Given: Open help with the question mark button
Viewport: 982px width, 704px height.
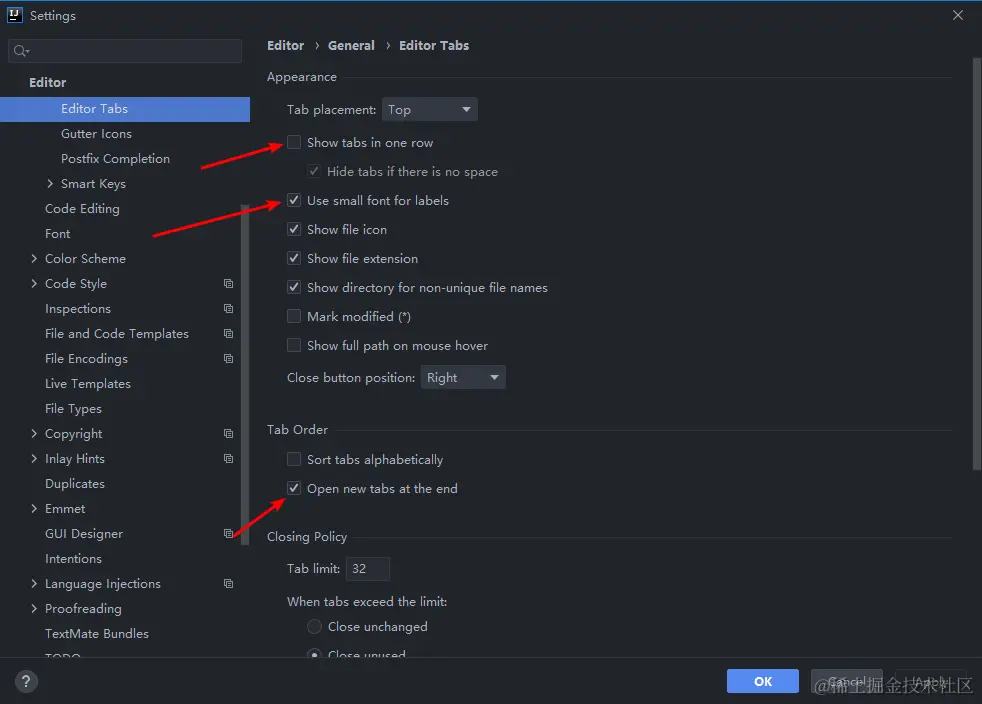Looking at the screenshot, I should pyautogui.click(x=26, y=681).
